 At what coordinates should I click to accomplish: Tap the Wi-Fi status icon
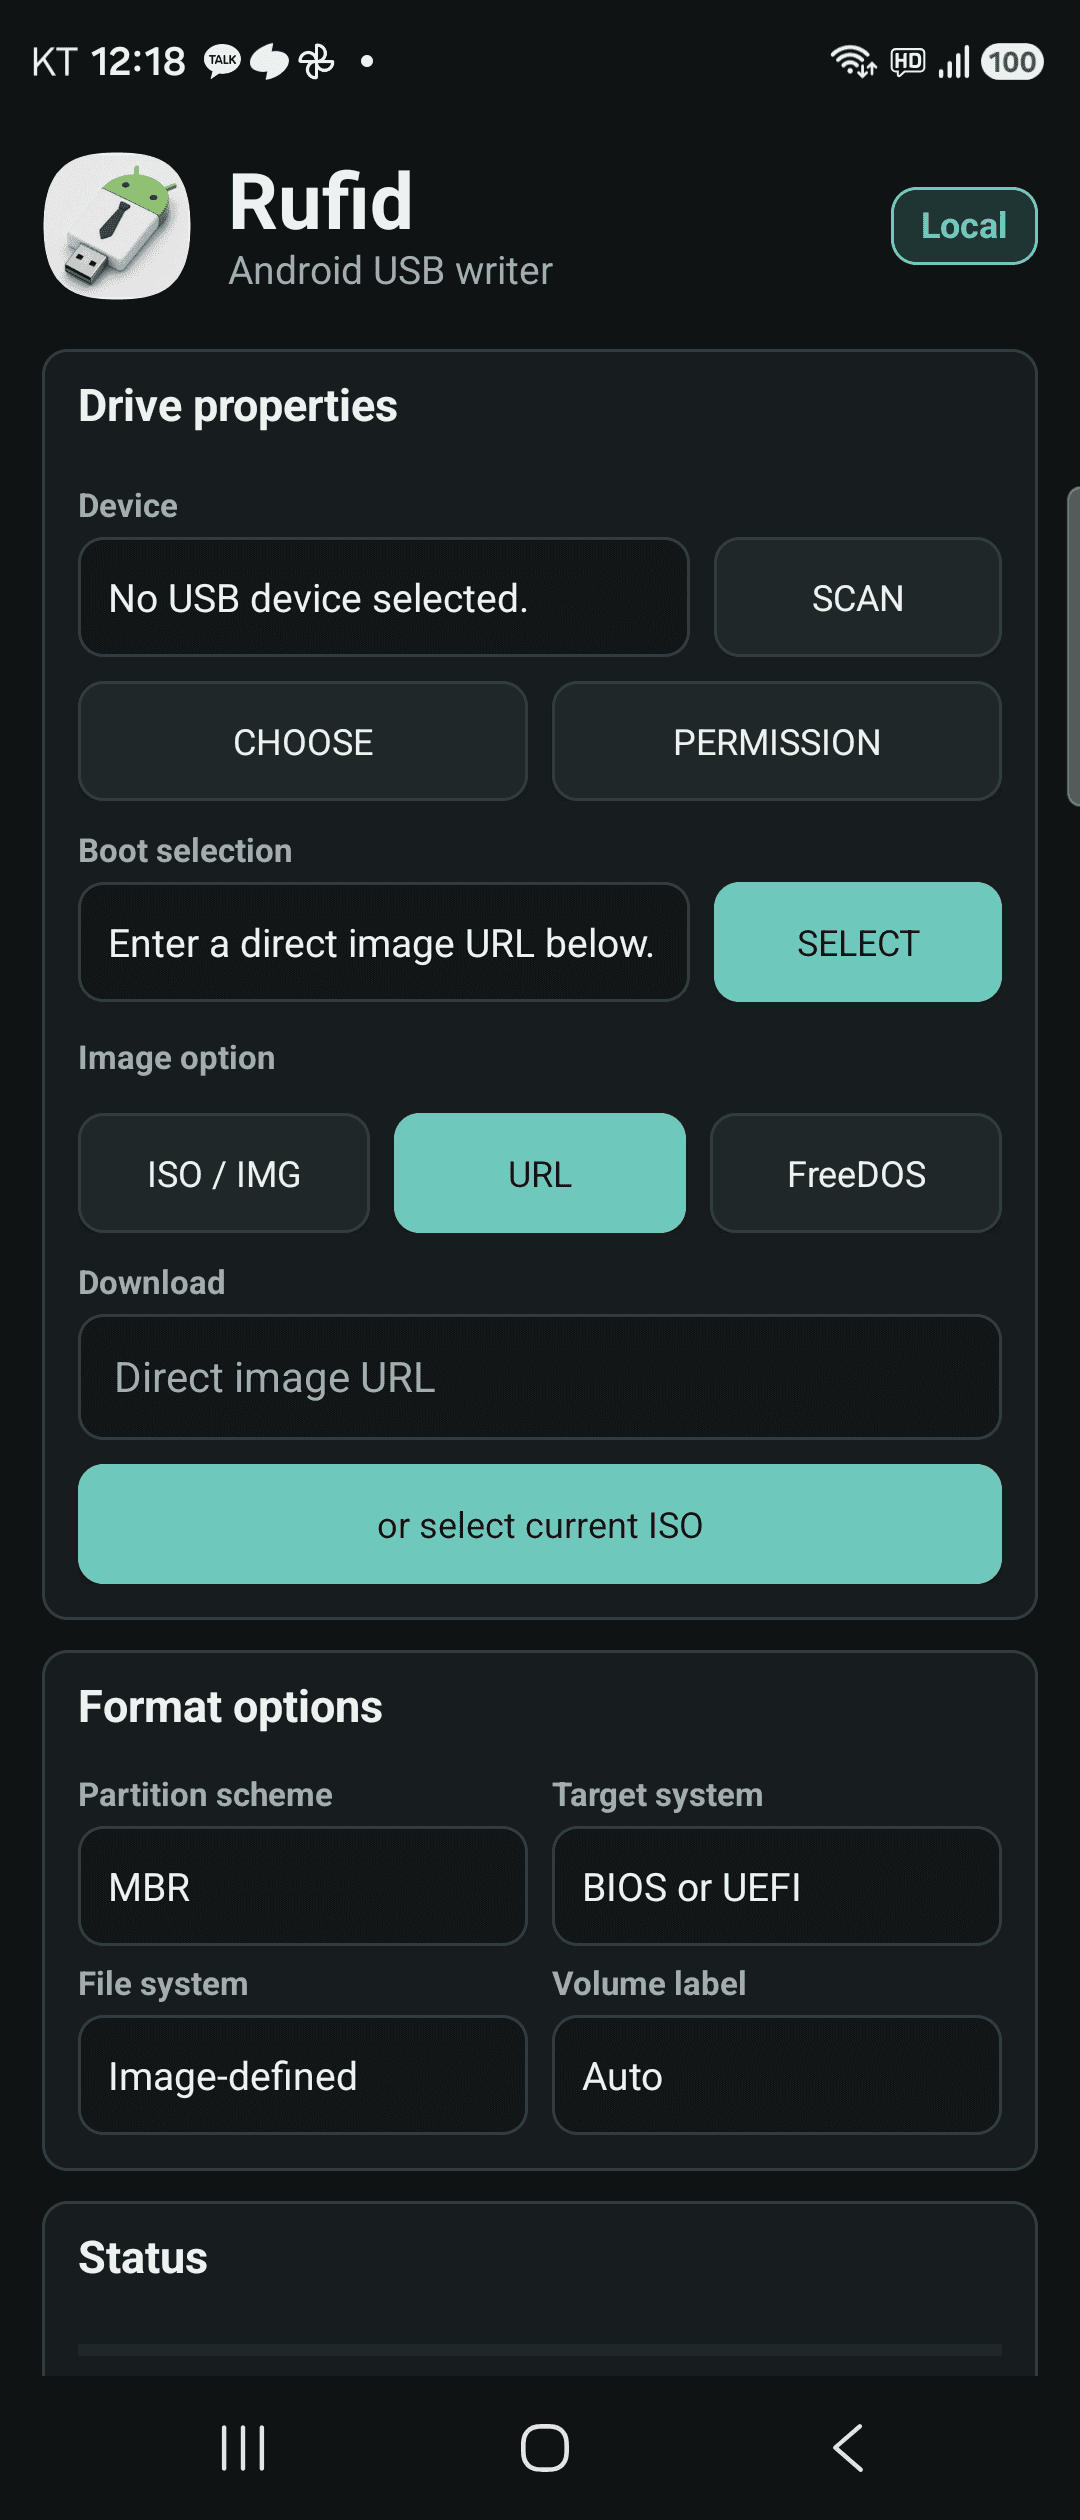click(853, 62)
